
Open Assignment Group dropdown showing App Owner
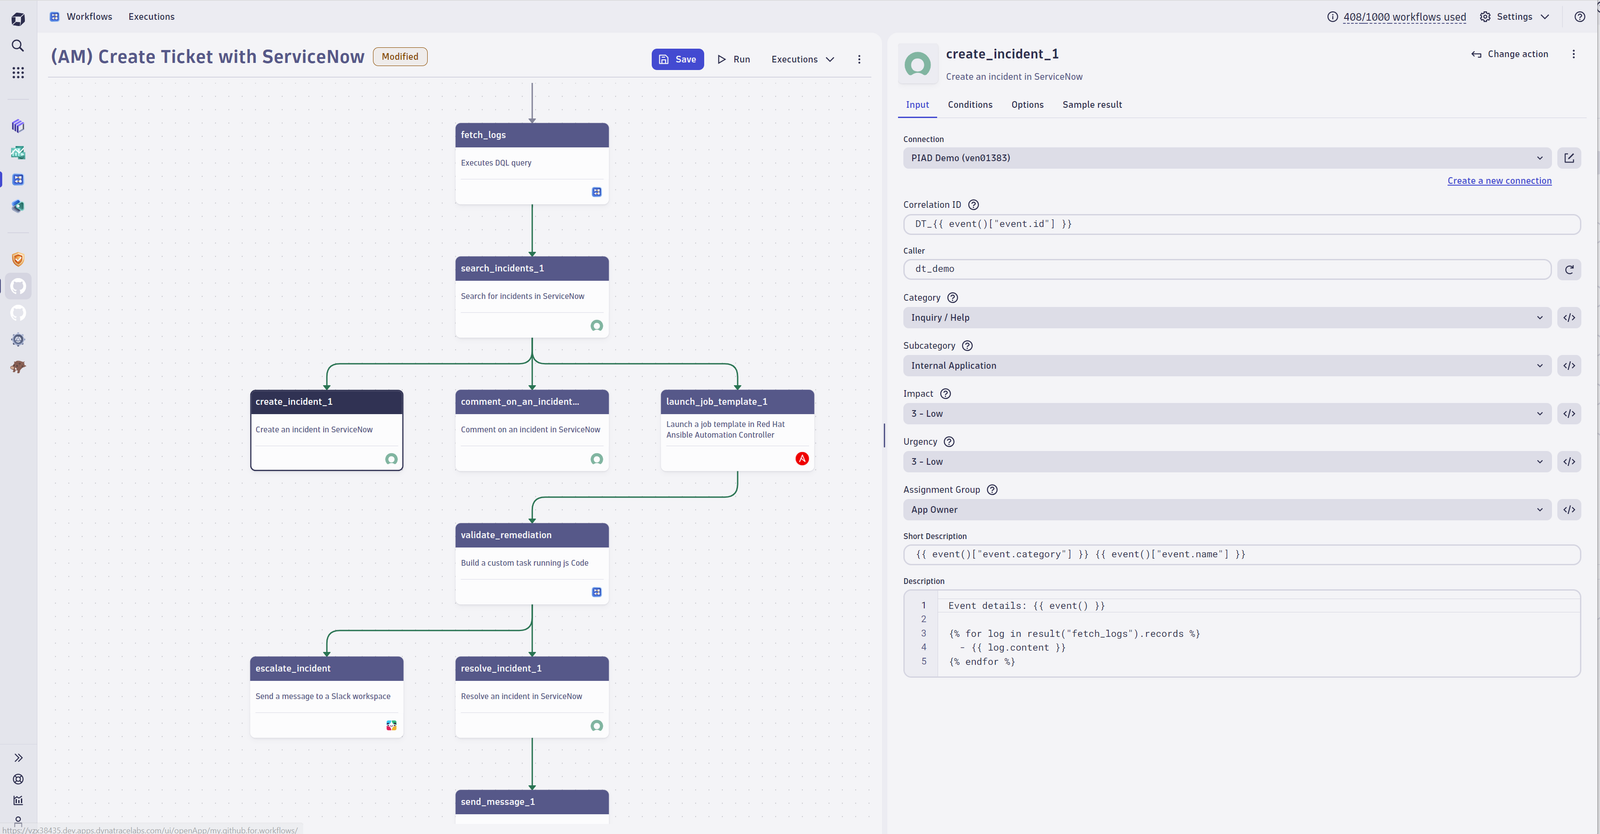pos(1227,510)
